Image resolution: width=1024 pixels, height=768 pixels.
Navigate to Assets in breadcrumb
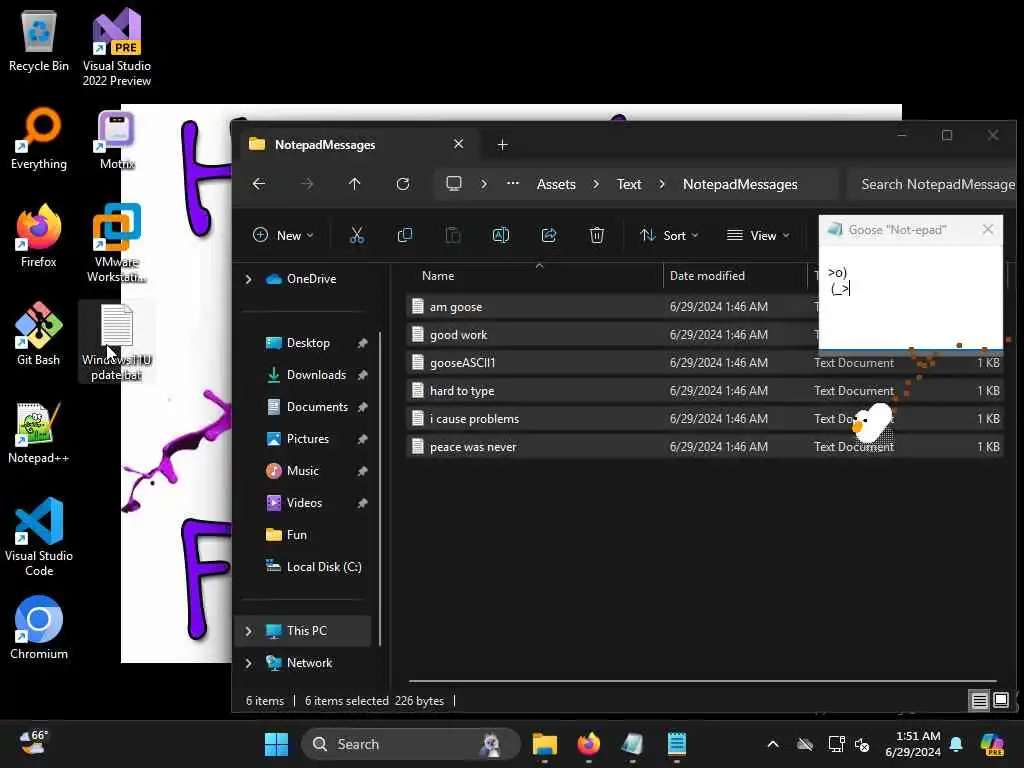coord(556,184)
